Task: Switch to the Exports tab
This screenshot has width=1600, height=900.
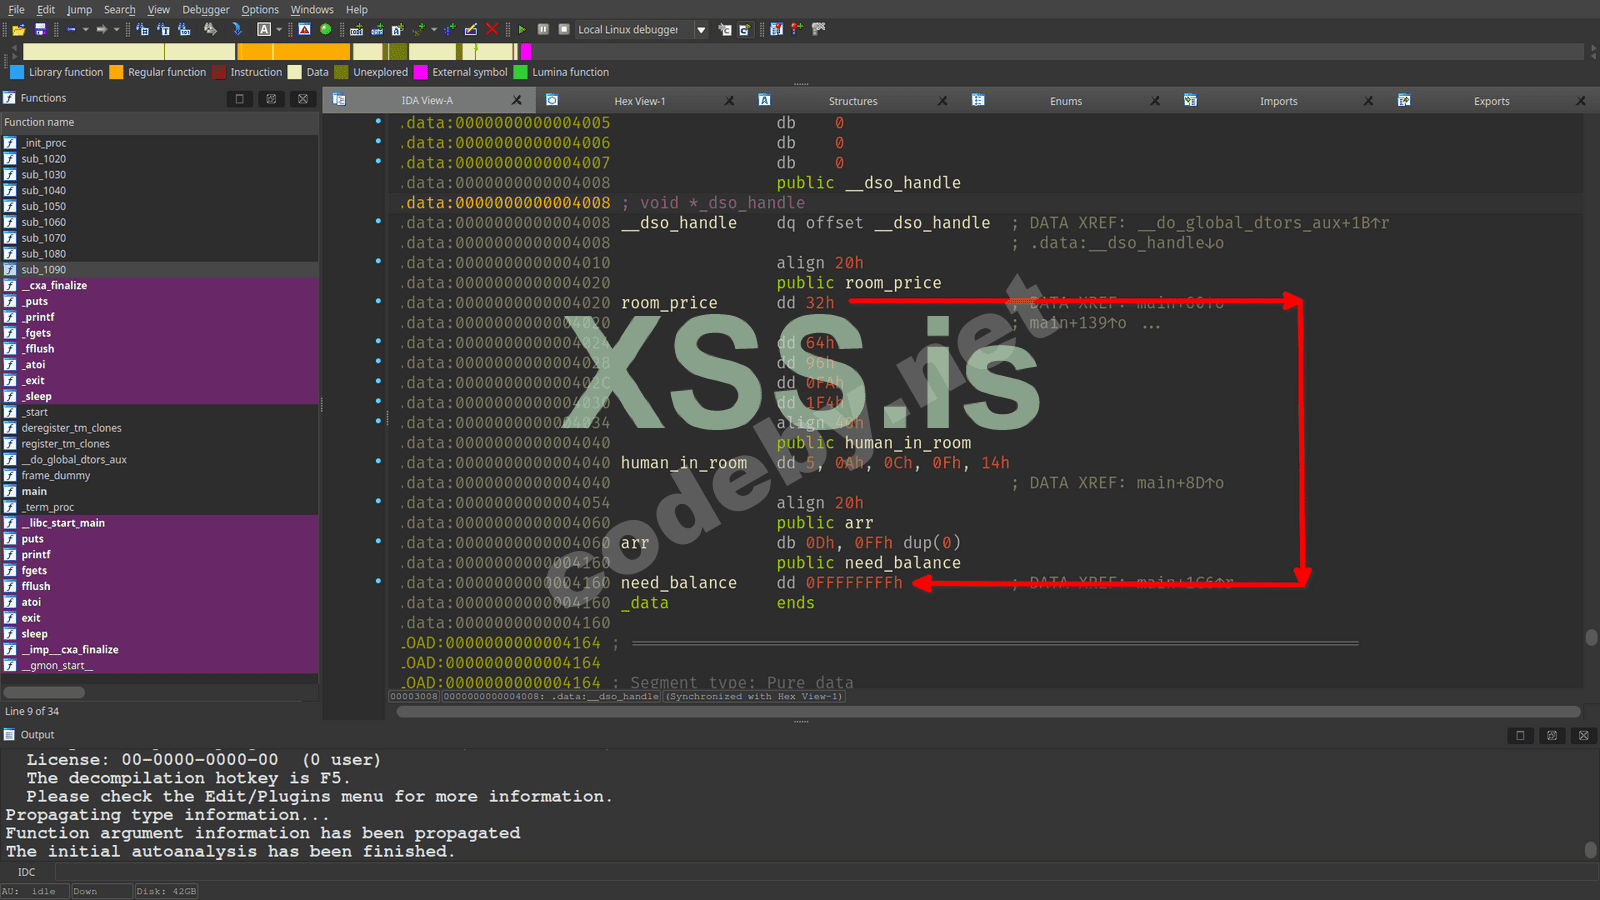Action: coord(1491,101)
